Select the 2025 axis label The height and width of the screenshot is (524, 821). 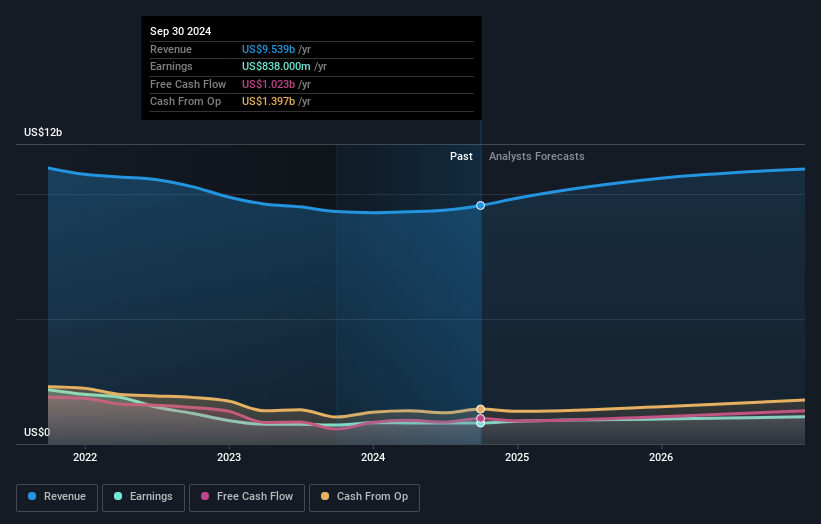click(517, 457)
